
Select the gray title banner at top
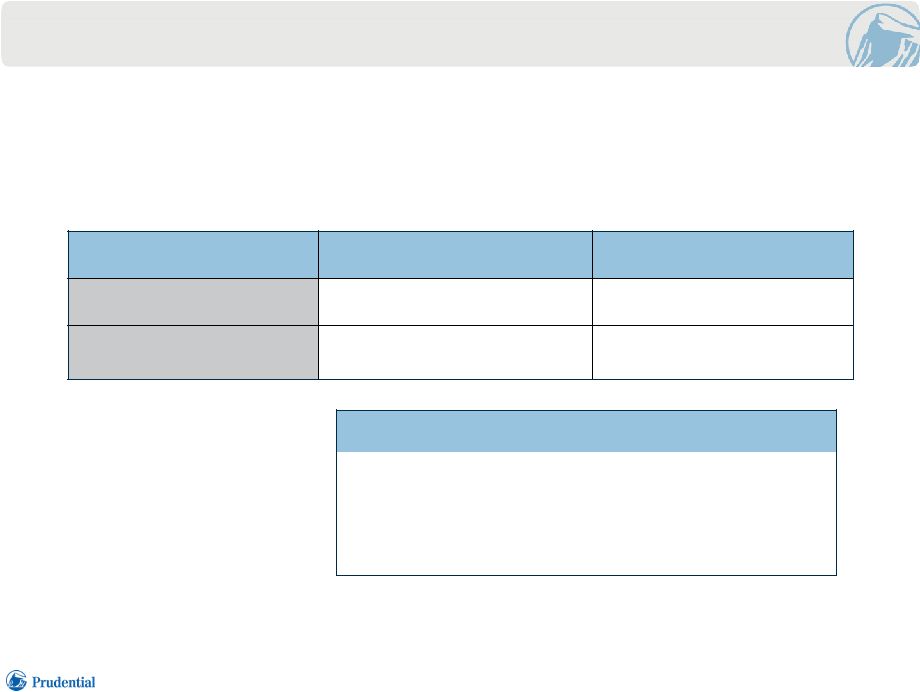click(x=422, y=33)
